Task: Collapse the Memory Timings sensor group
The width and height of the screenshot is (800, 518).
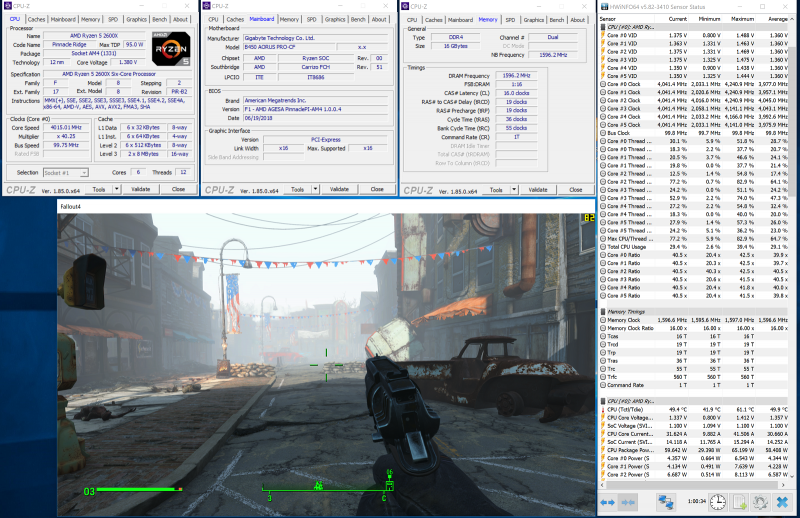Action: point(603,312)
